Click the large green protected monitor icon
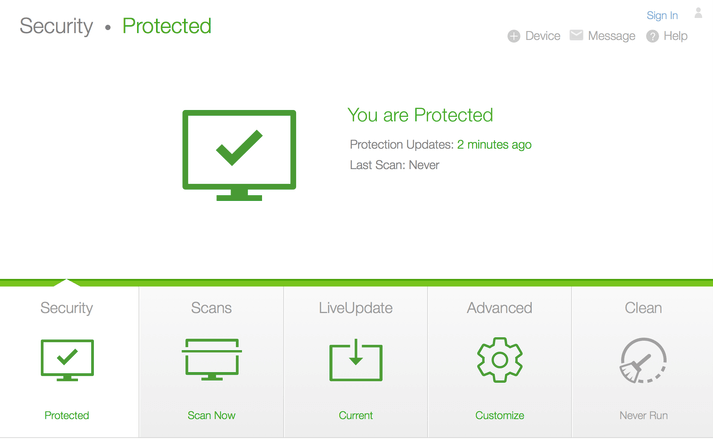 pyautogui.click(x=239, y=155)
